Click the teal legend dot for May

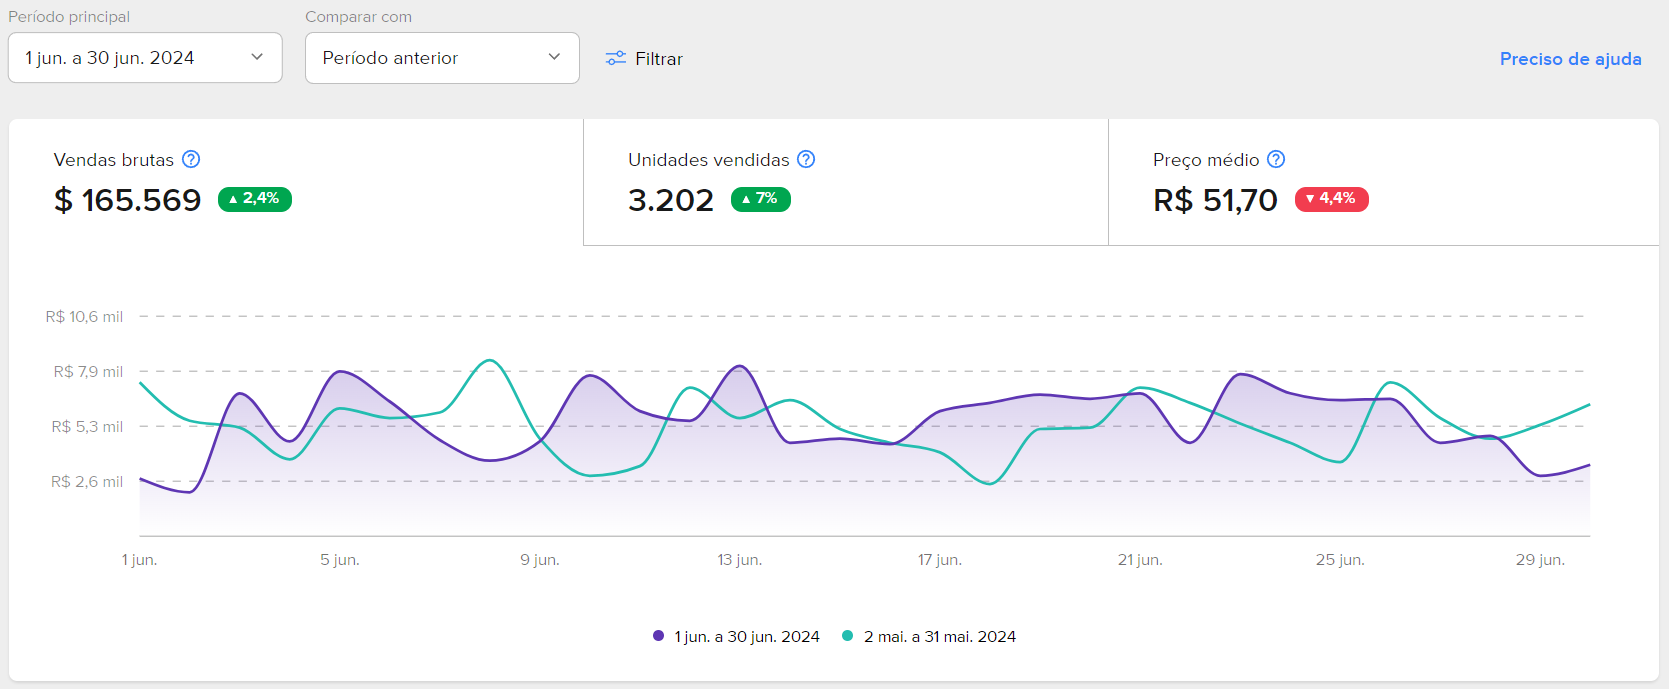848,635
